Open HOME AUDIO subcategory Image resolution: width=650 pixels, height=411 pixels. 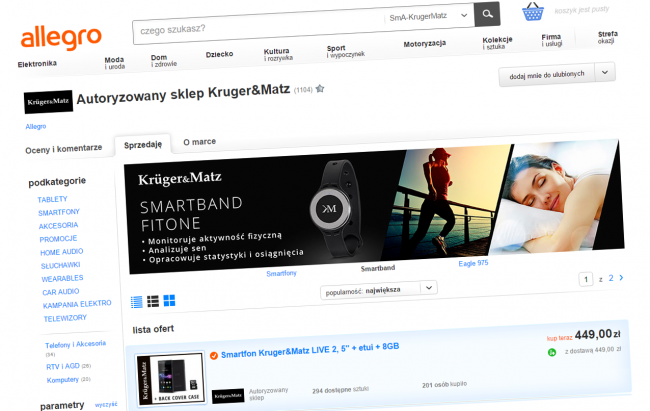(x=62, y=252)
